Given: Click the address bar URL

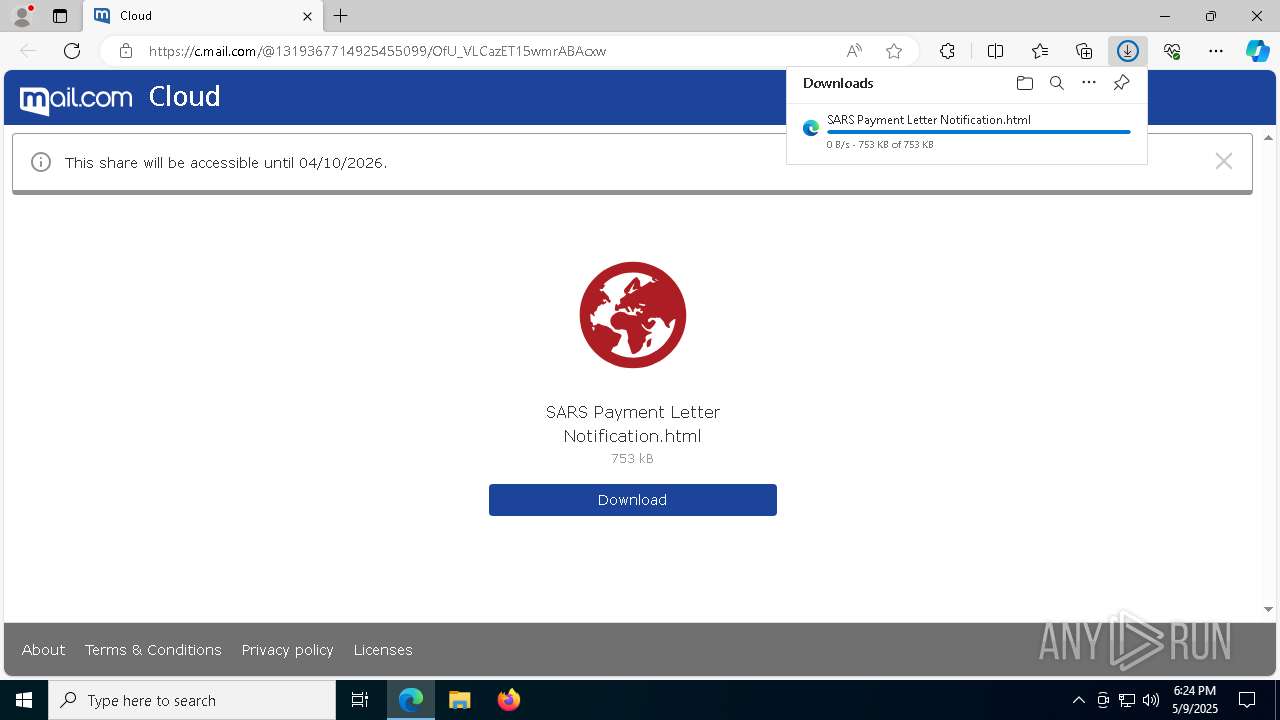Looking at the screenshot, I should (x=377, y=51).
